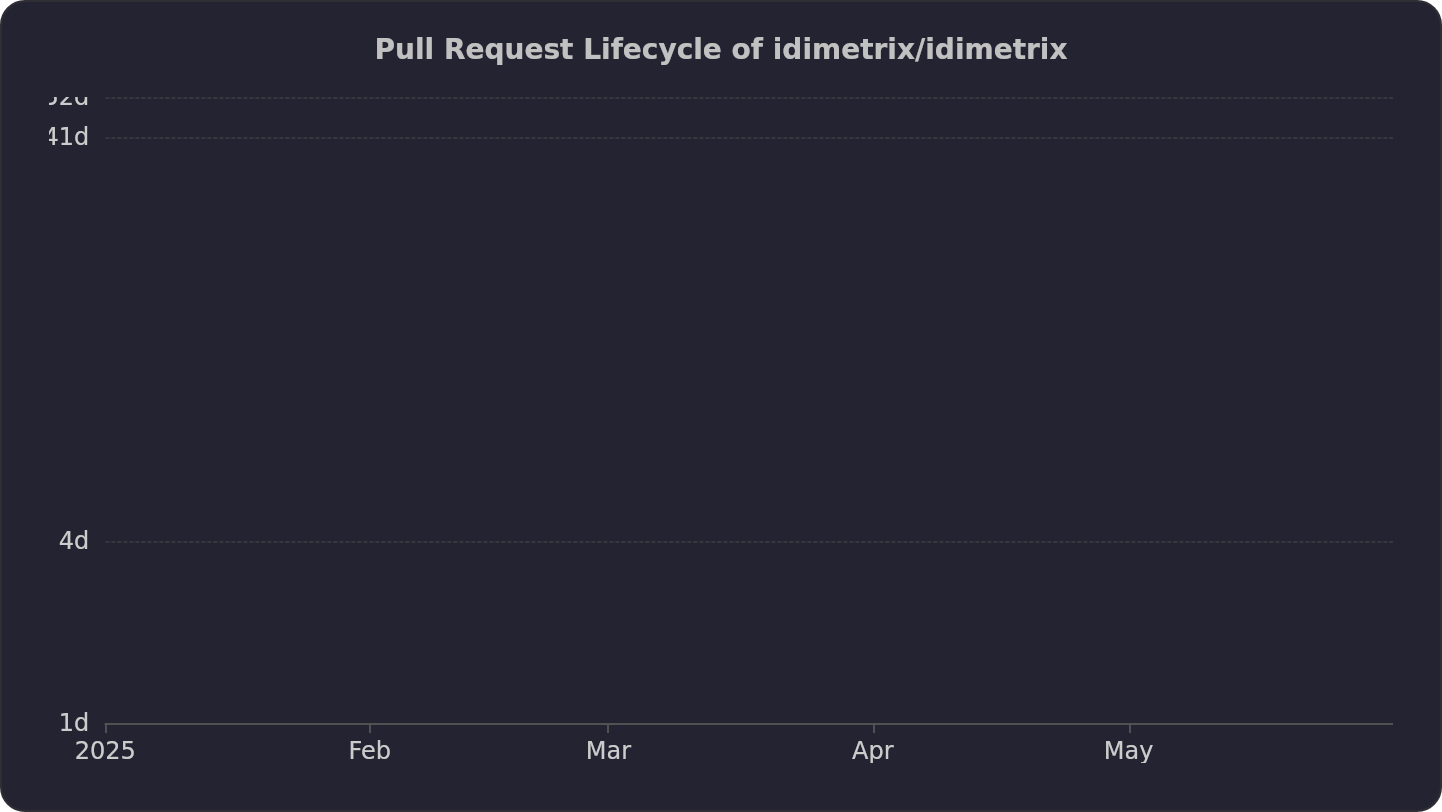Click the dashed gridline at 41d

click(749, 138)
